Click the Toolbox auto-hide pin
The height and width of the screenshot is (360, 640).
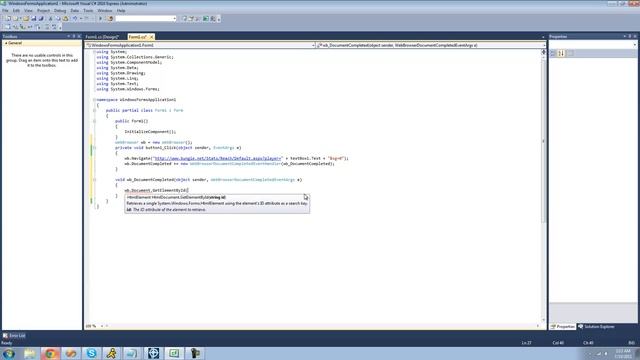pyautogui.click(x=74, y=36)
